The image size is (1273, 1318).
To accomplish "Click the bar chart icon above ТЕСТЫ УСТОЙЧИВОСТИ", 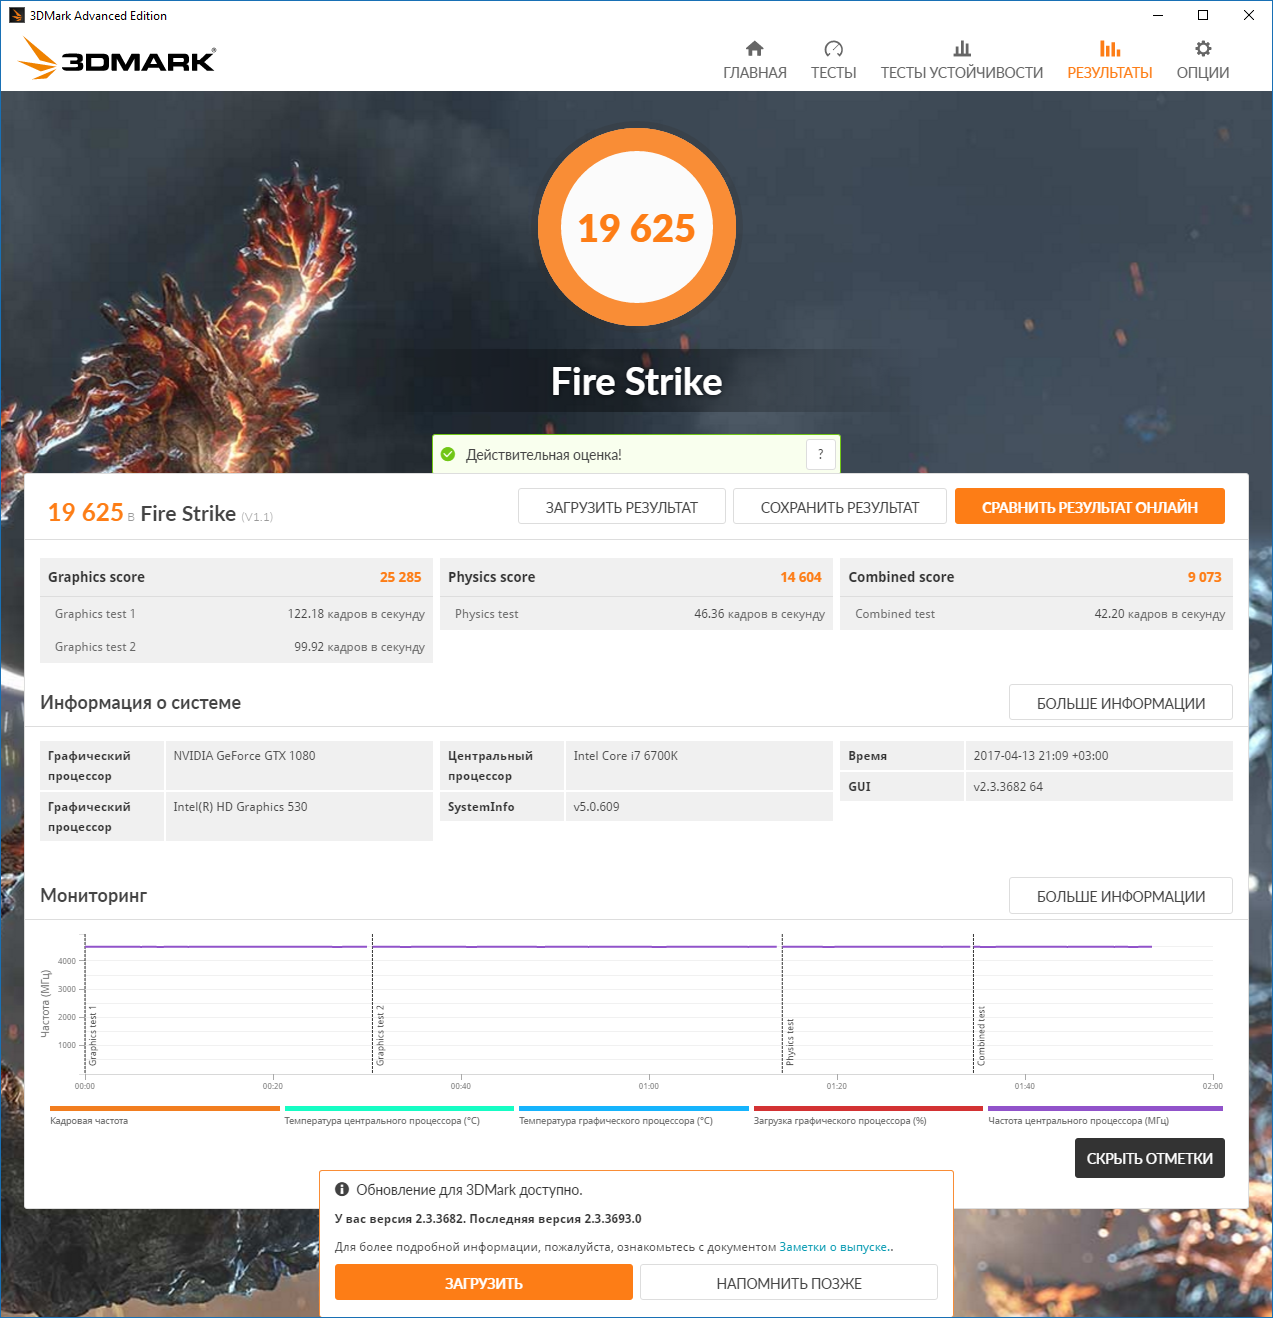I will point(962,48).
